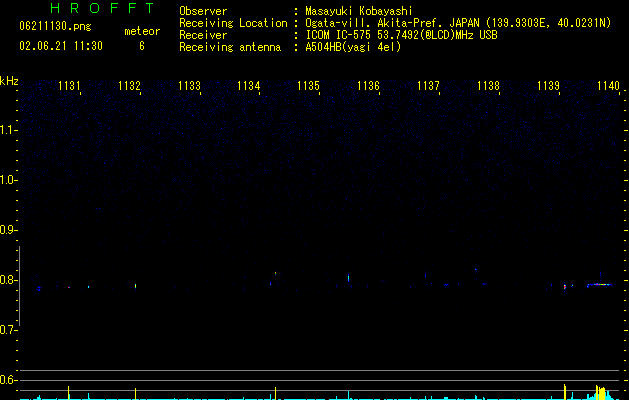This screenshot has width=629, height=400.
Task: Click the echo spot at 1131 on 0.8 kHz line
Action: coord(69,287)
